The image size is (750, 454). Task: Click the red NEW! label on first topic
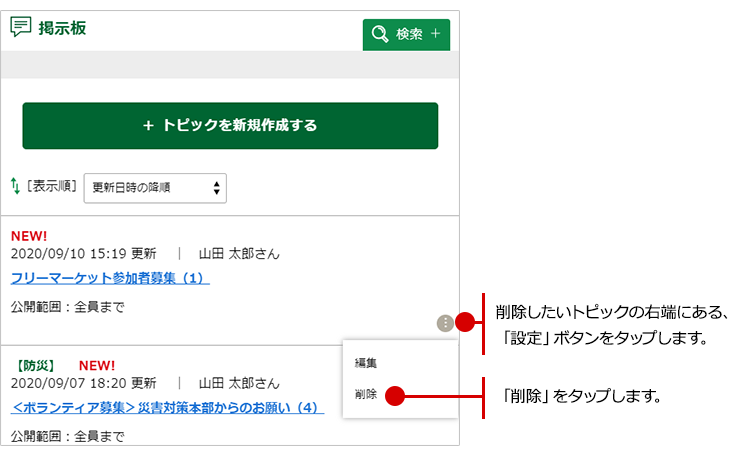click(29, 236)
